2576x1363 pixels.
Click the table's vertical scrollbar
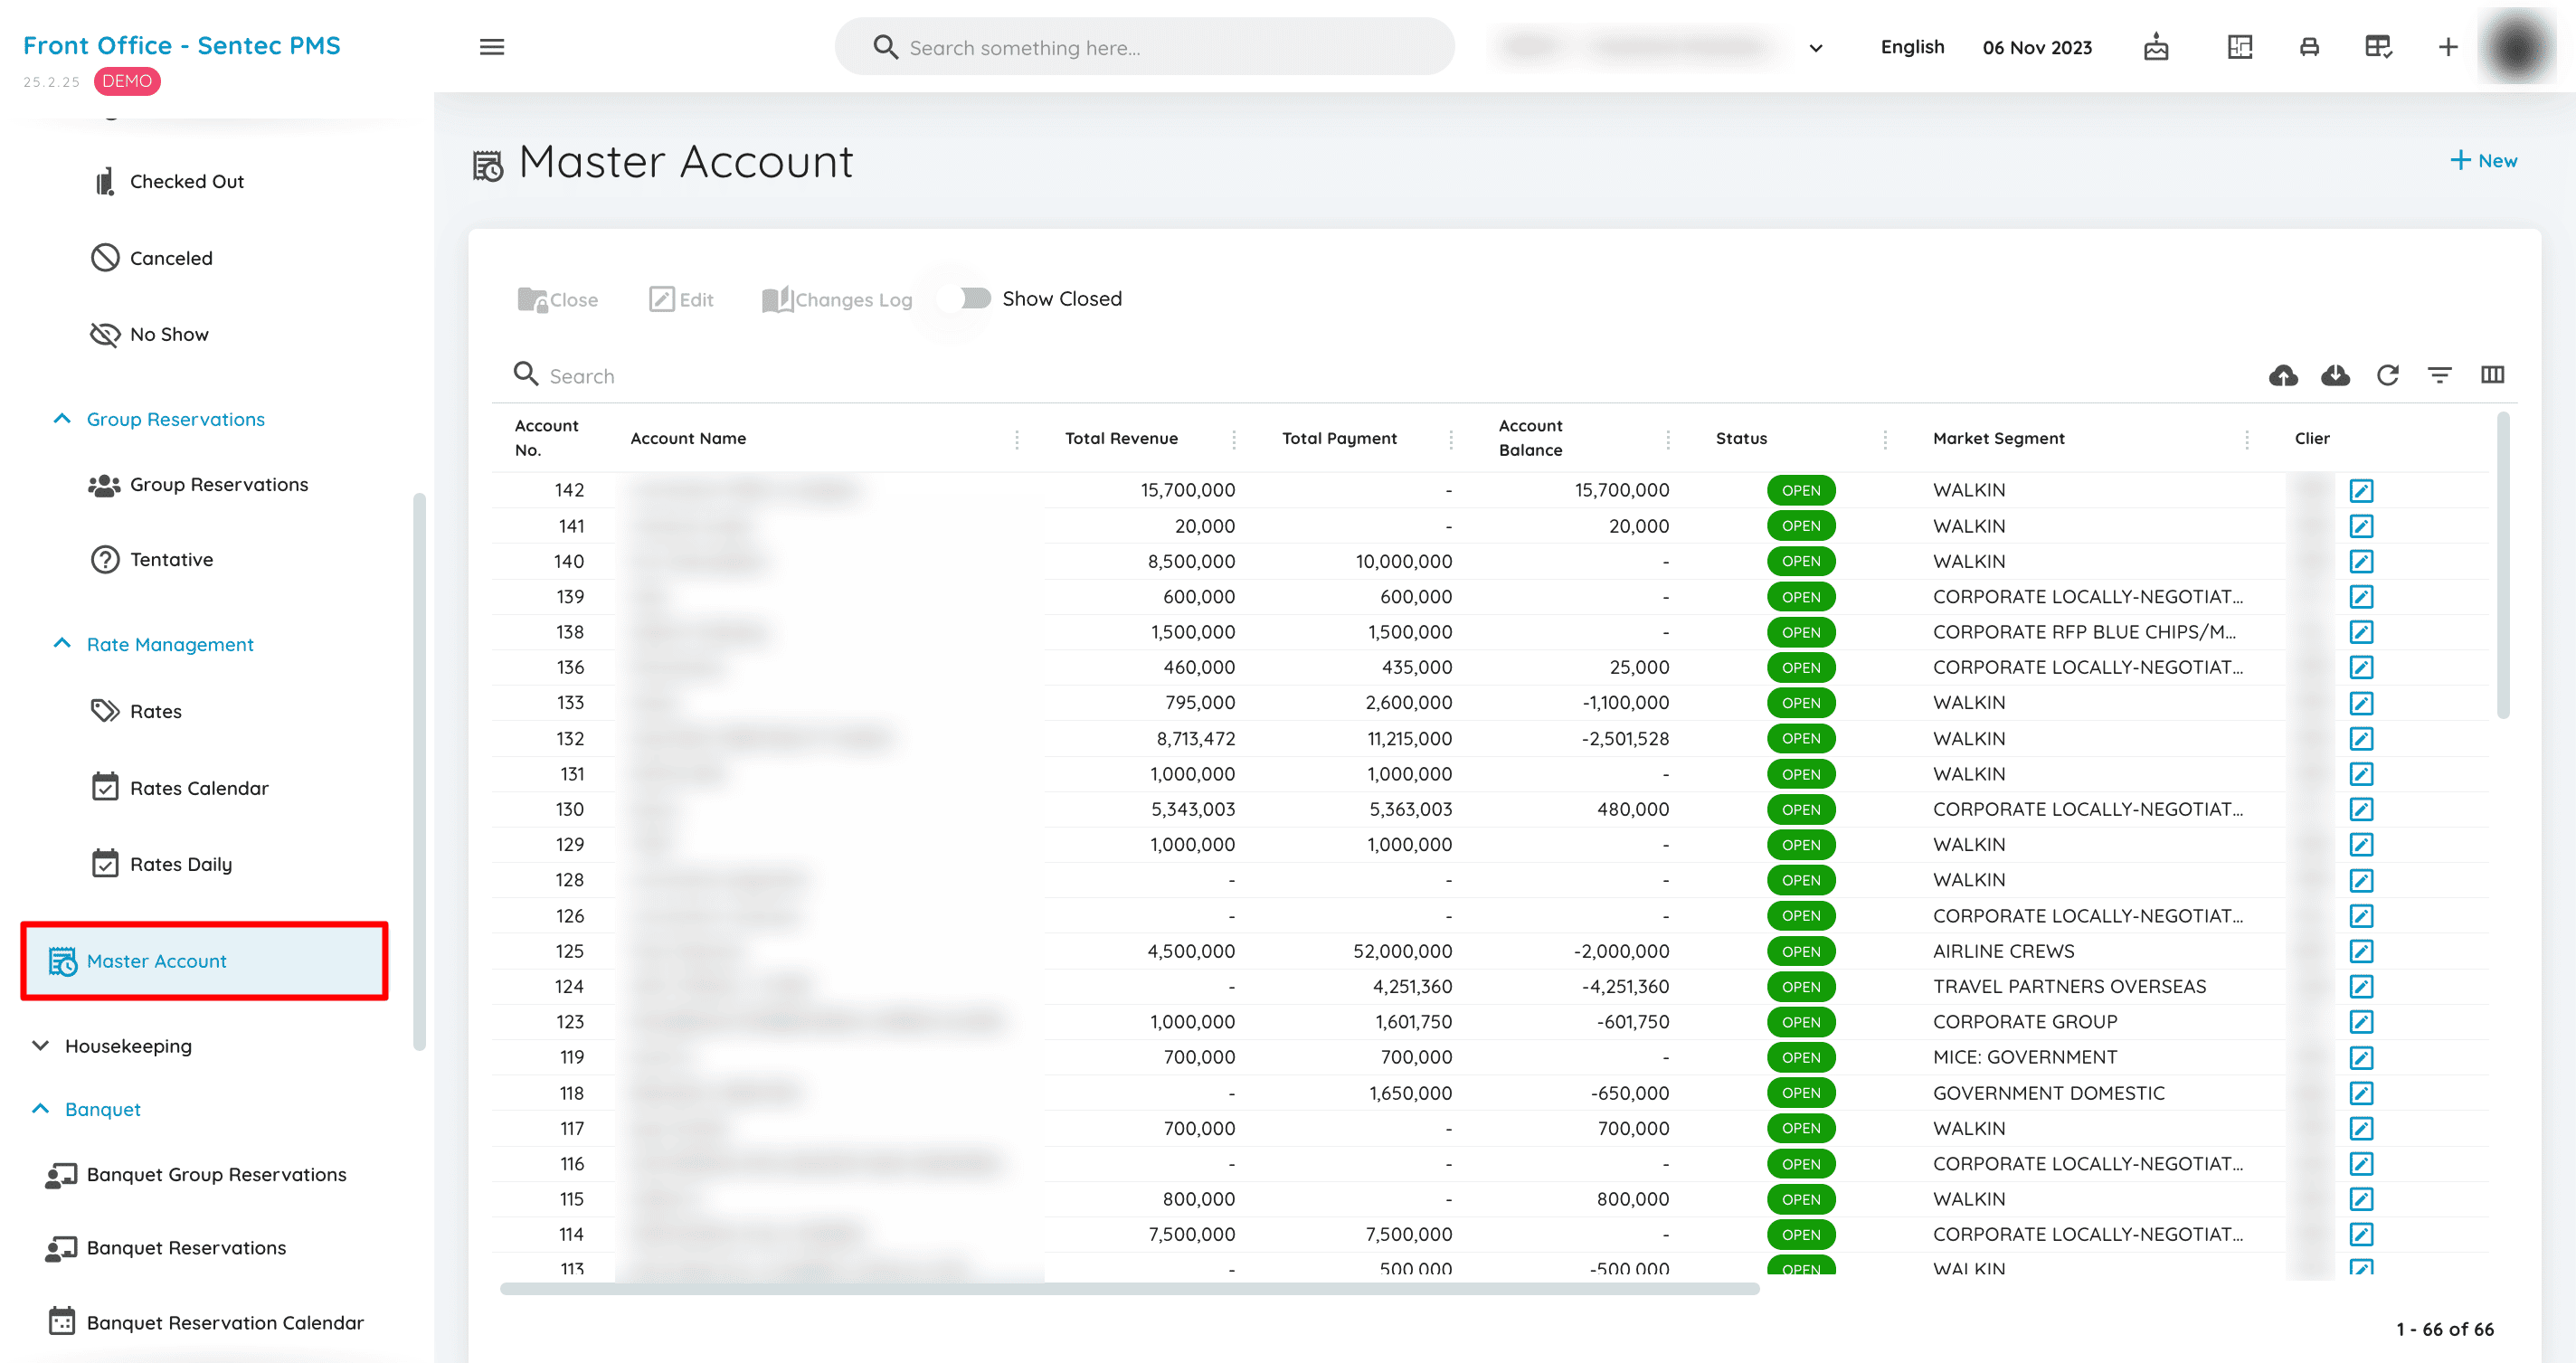pos(2503,565)
